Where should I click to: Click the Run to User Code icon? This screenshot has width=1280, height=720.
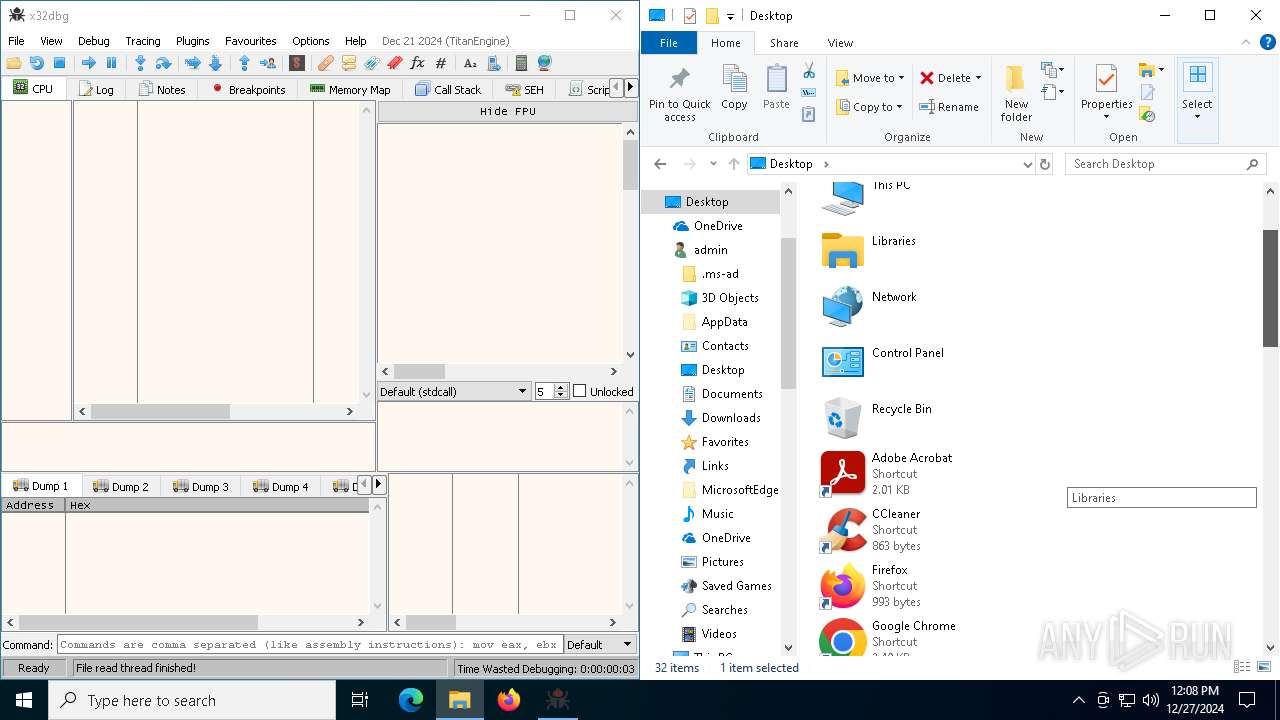coord(267,63)
